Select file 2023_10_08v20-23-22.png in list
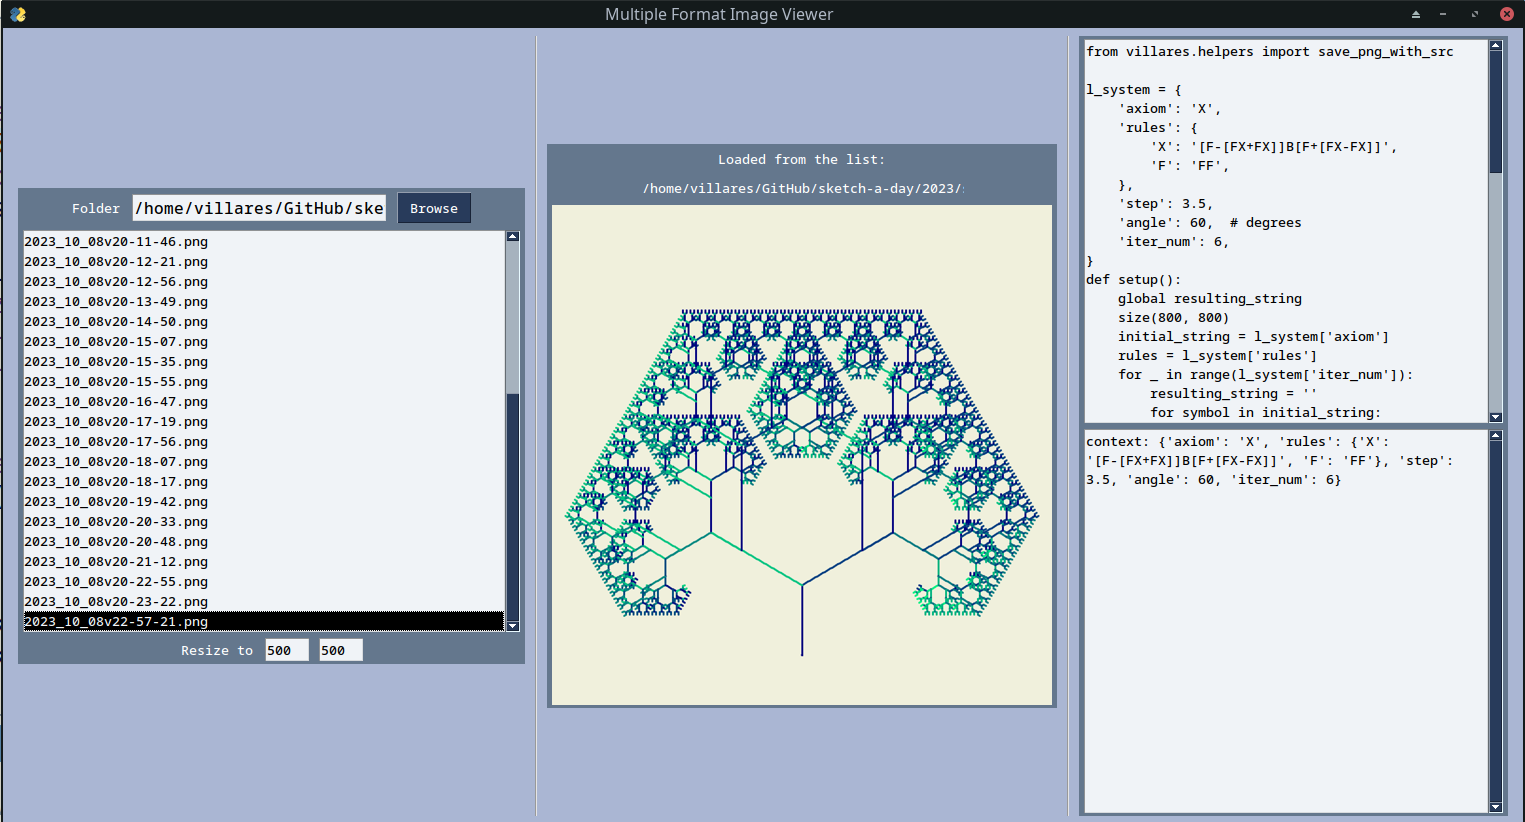1525x822 pixels. (x=116, y=602)
